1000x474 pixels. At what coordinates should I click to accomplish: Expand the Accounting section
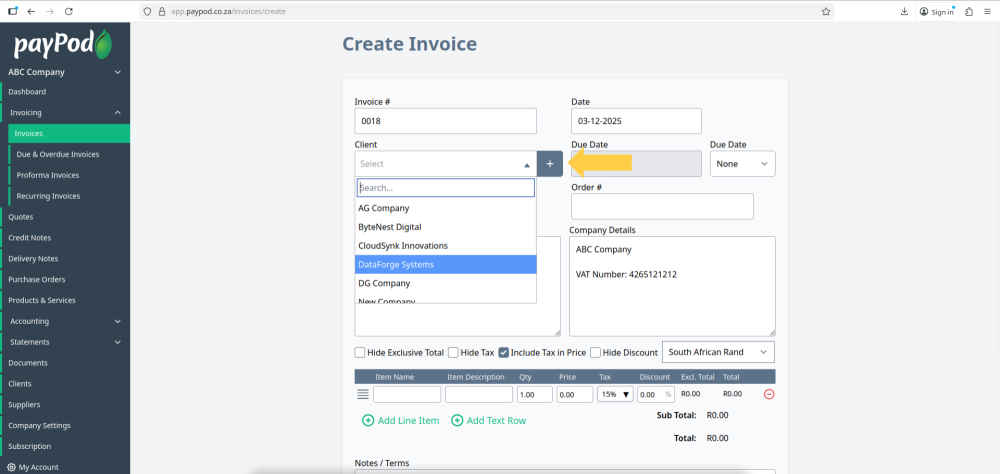(x=65, y=321)
